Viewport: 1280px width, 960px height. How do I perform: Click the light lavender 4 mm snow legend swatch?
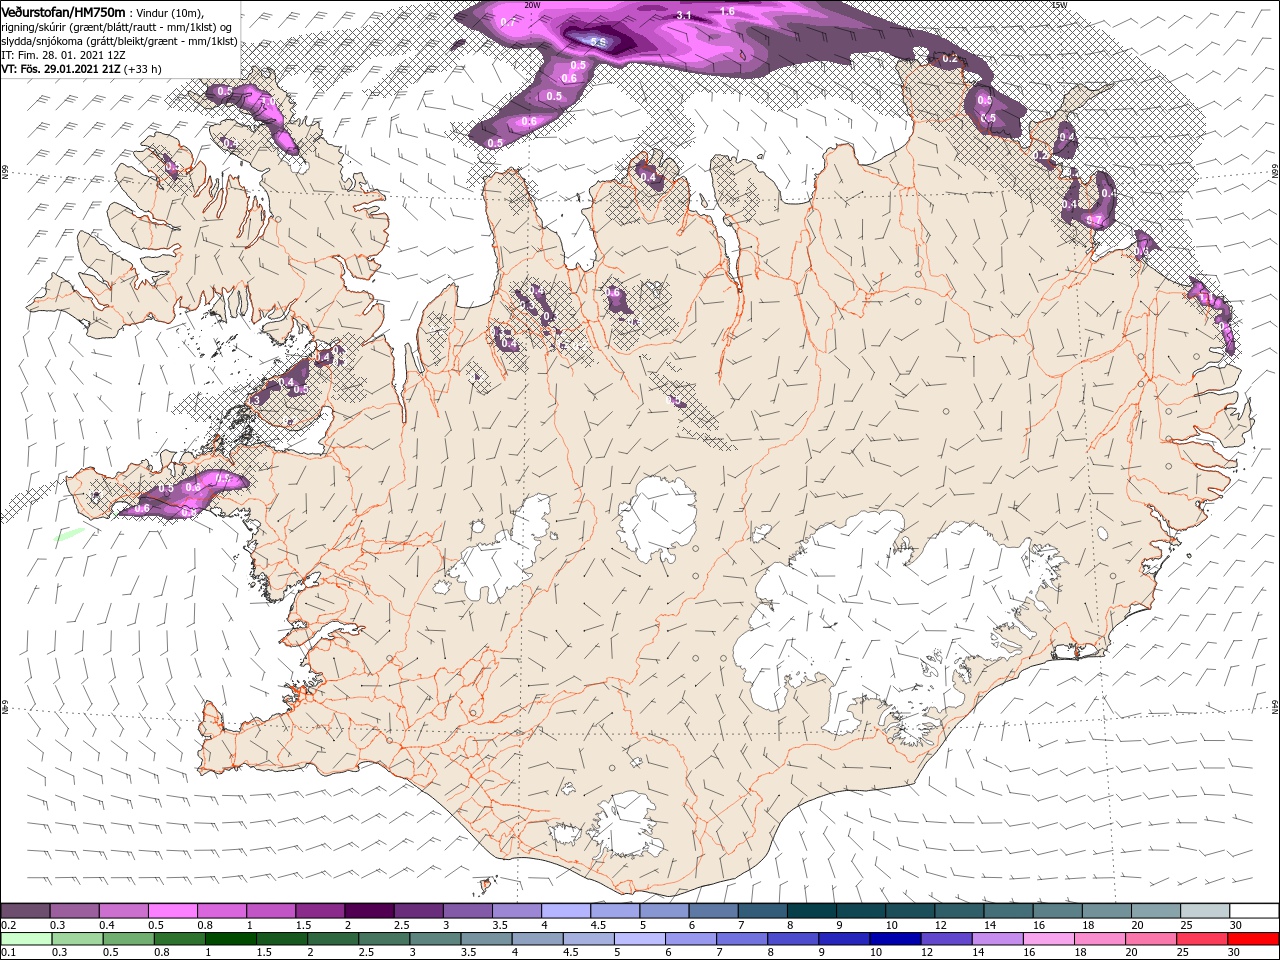pyautogui.click(x=565, y=911)
